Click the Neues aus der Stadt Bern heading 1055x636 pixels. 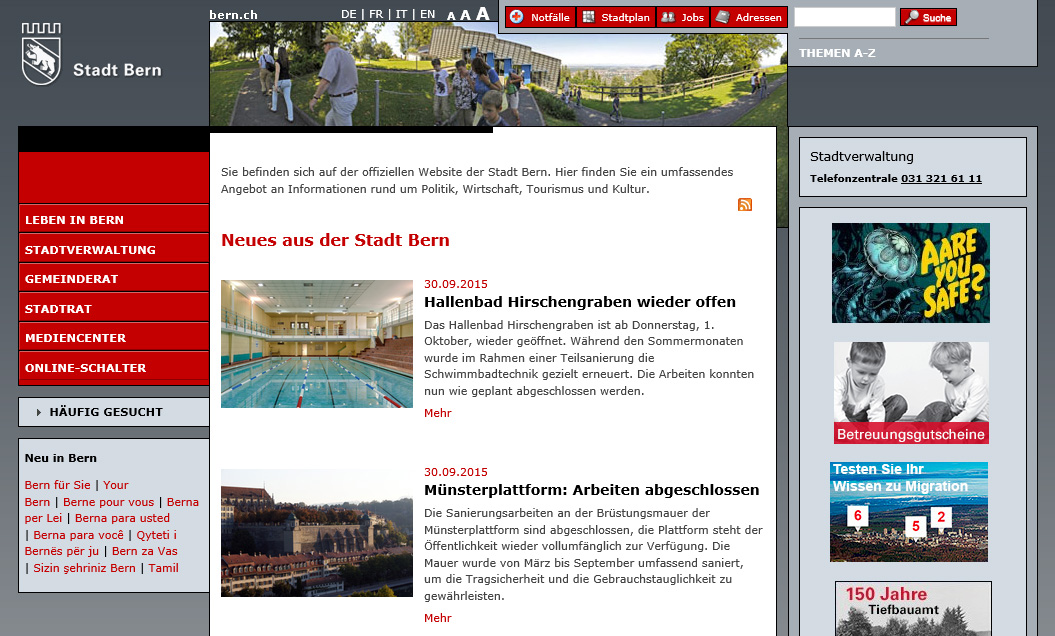[x=335, y=240]
